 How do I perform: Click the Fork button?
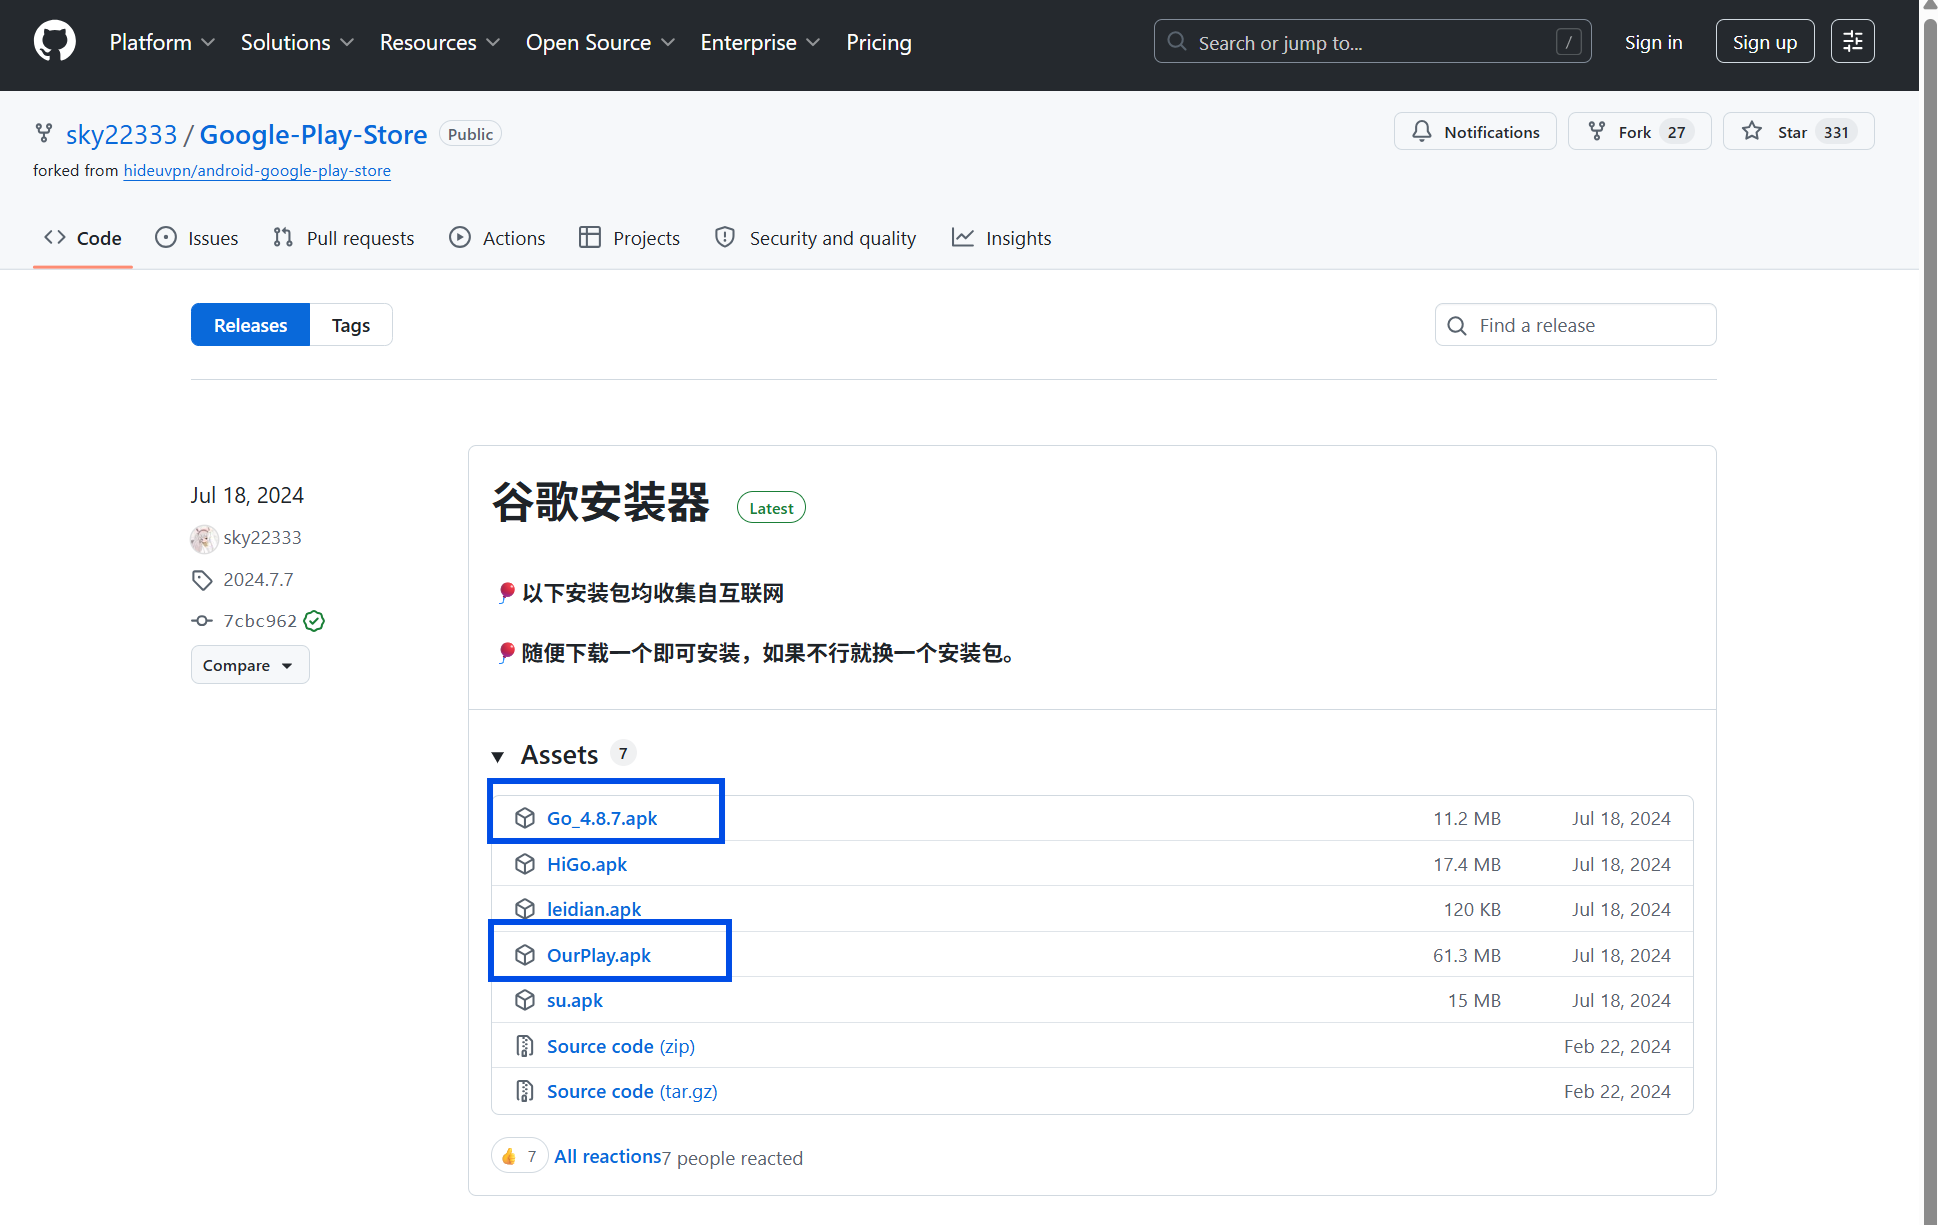pos(1639,132)
